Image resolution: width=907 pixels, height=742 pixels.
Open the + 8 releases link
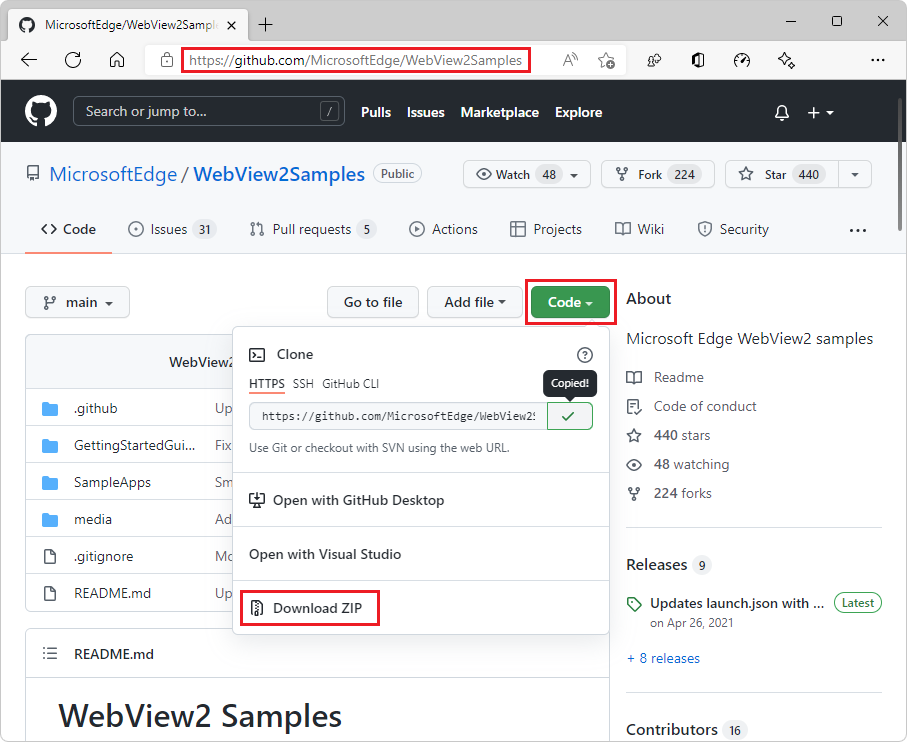[663, 658]
